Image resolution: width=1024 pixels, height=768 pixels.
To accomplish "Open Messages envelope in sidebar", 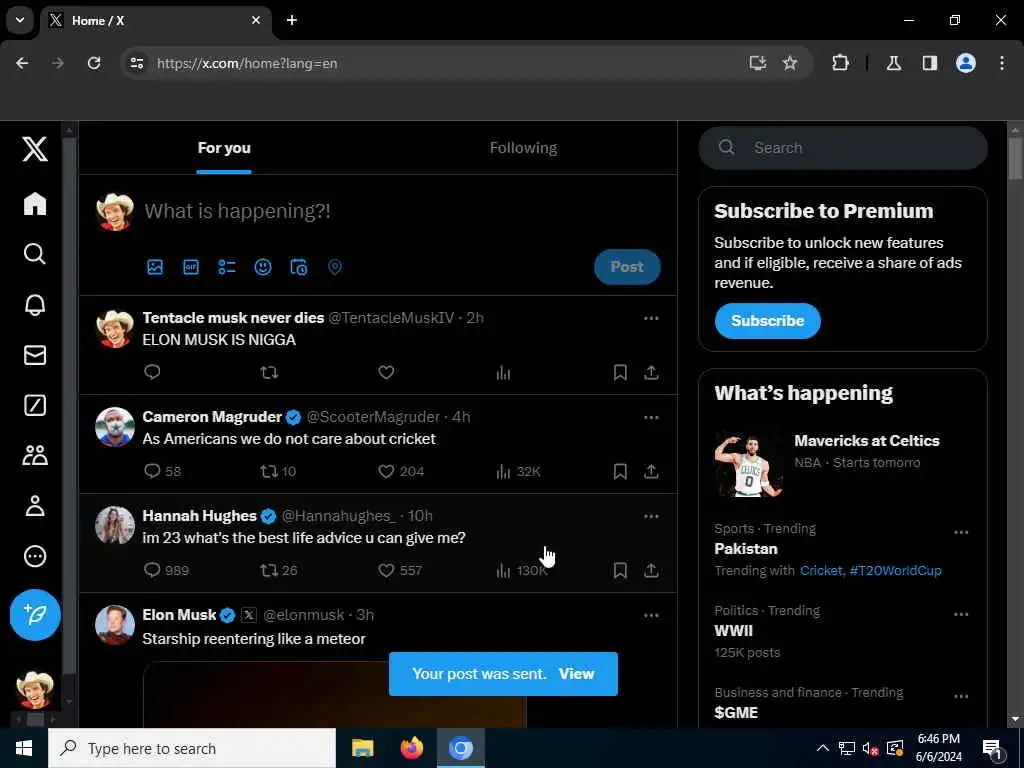I will click(35, 355).
